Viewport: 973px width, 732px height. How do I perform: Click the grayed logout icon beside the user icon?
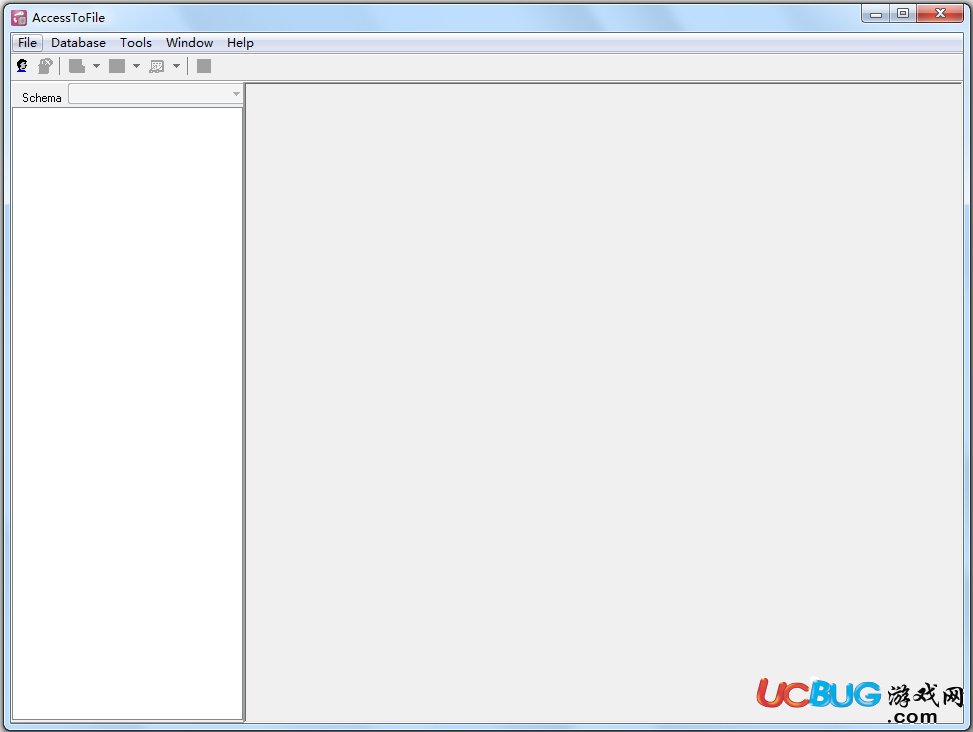[45, 66]
